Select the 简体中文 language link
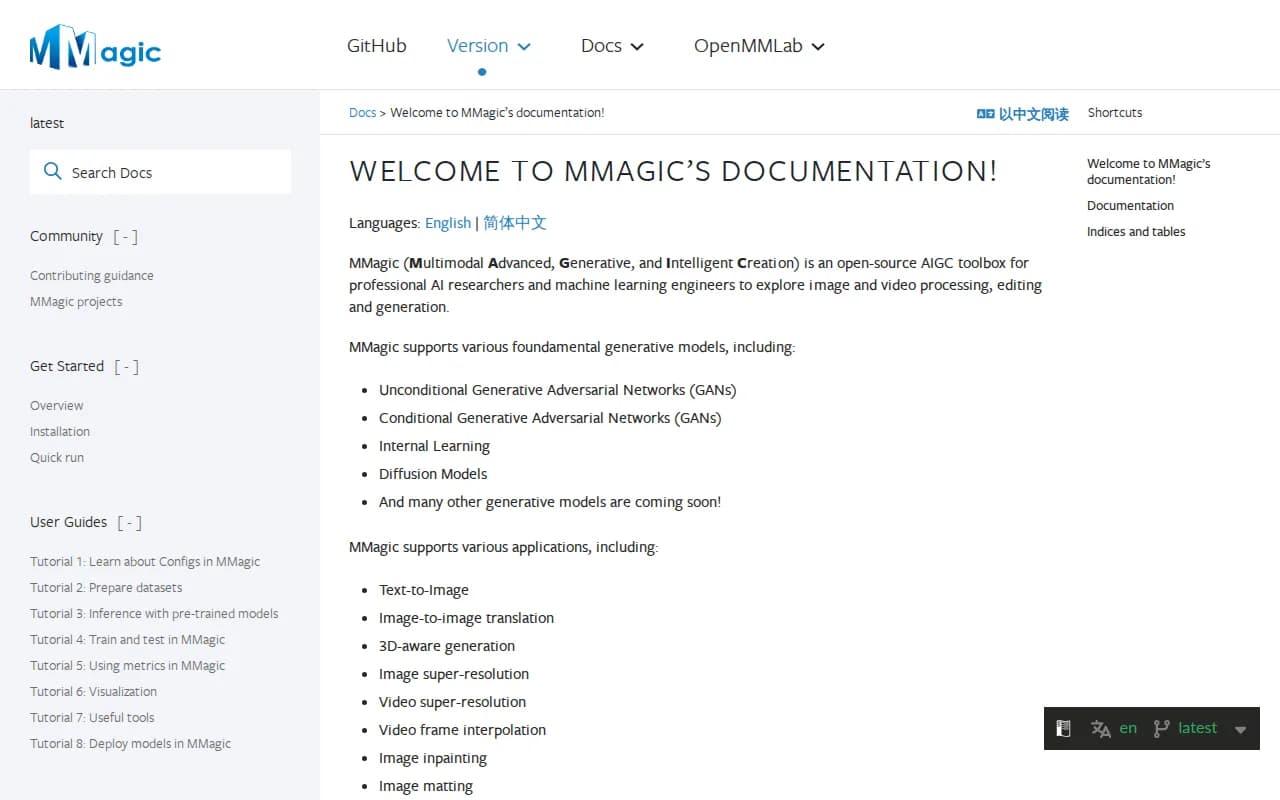This screenshot has height=800, width=1280. point(515,223)
